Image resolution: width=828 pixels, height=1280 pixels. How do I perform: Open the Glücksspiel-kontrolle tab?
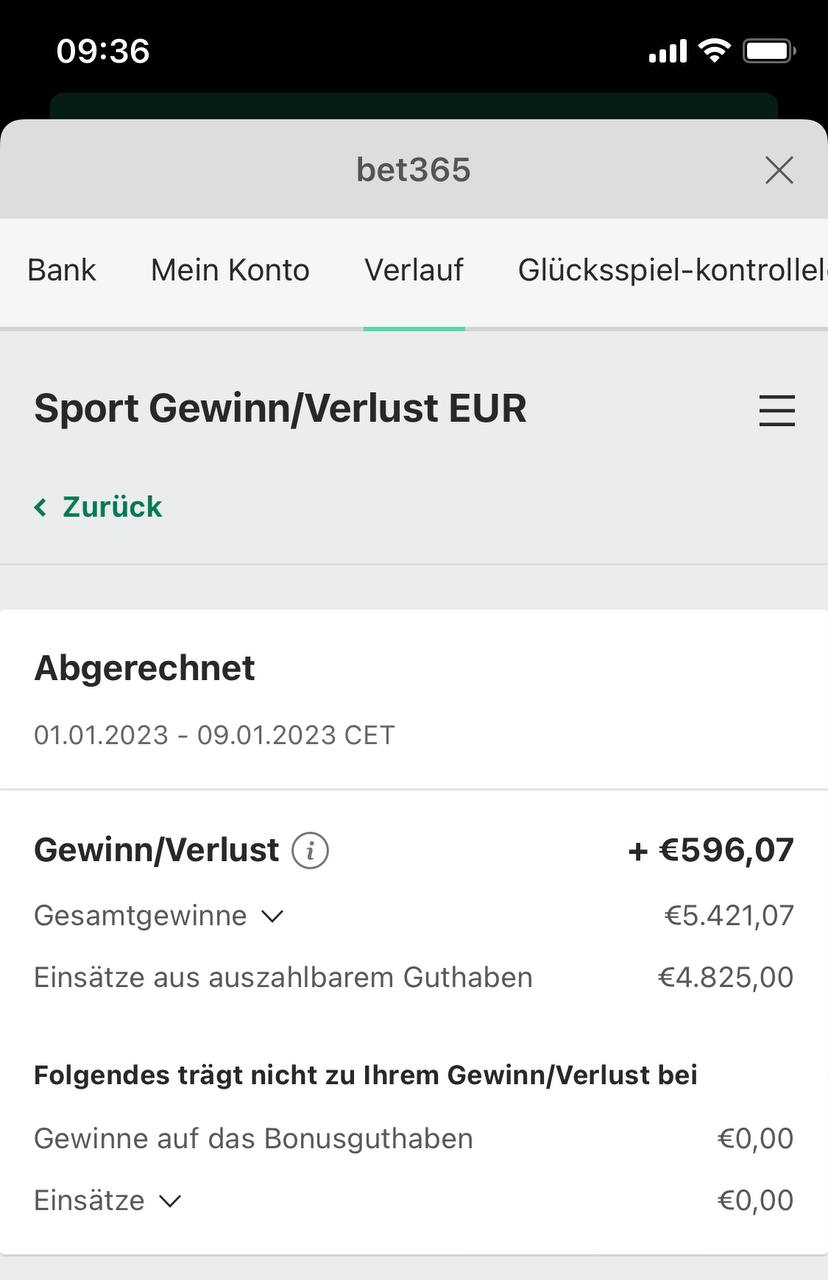tap(672, 270)
